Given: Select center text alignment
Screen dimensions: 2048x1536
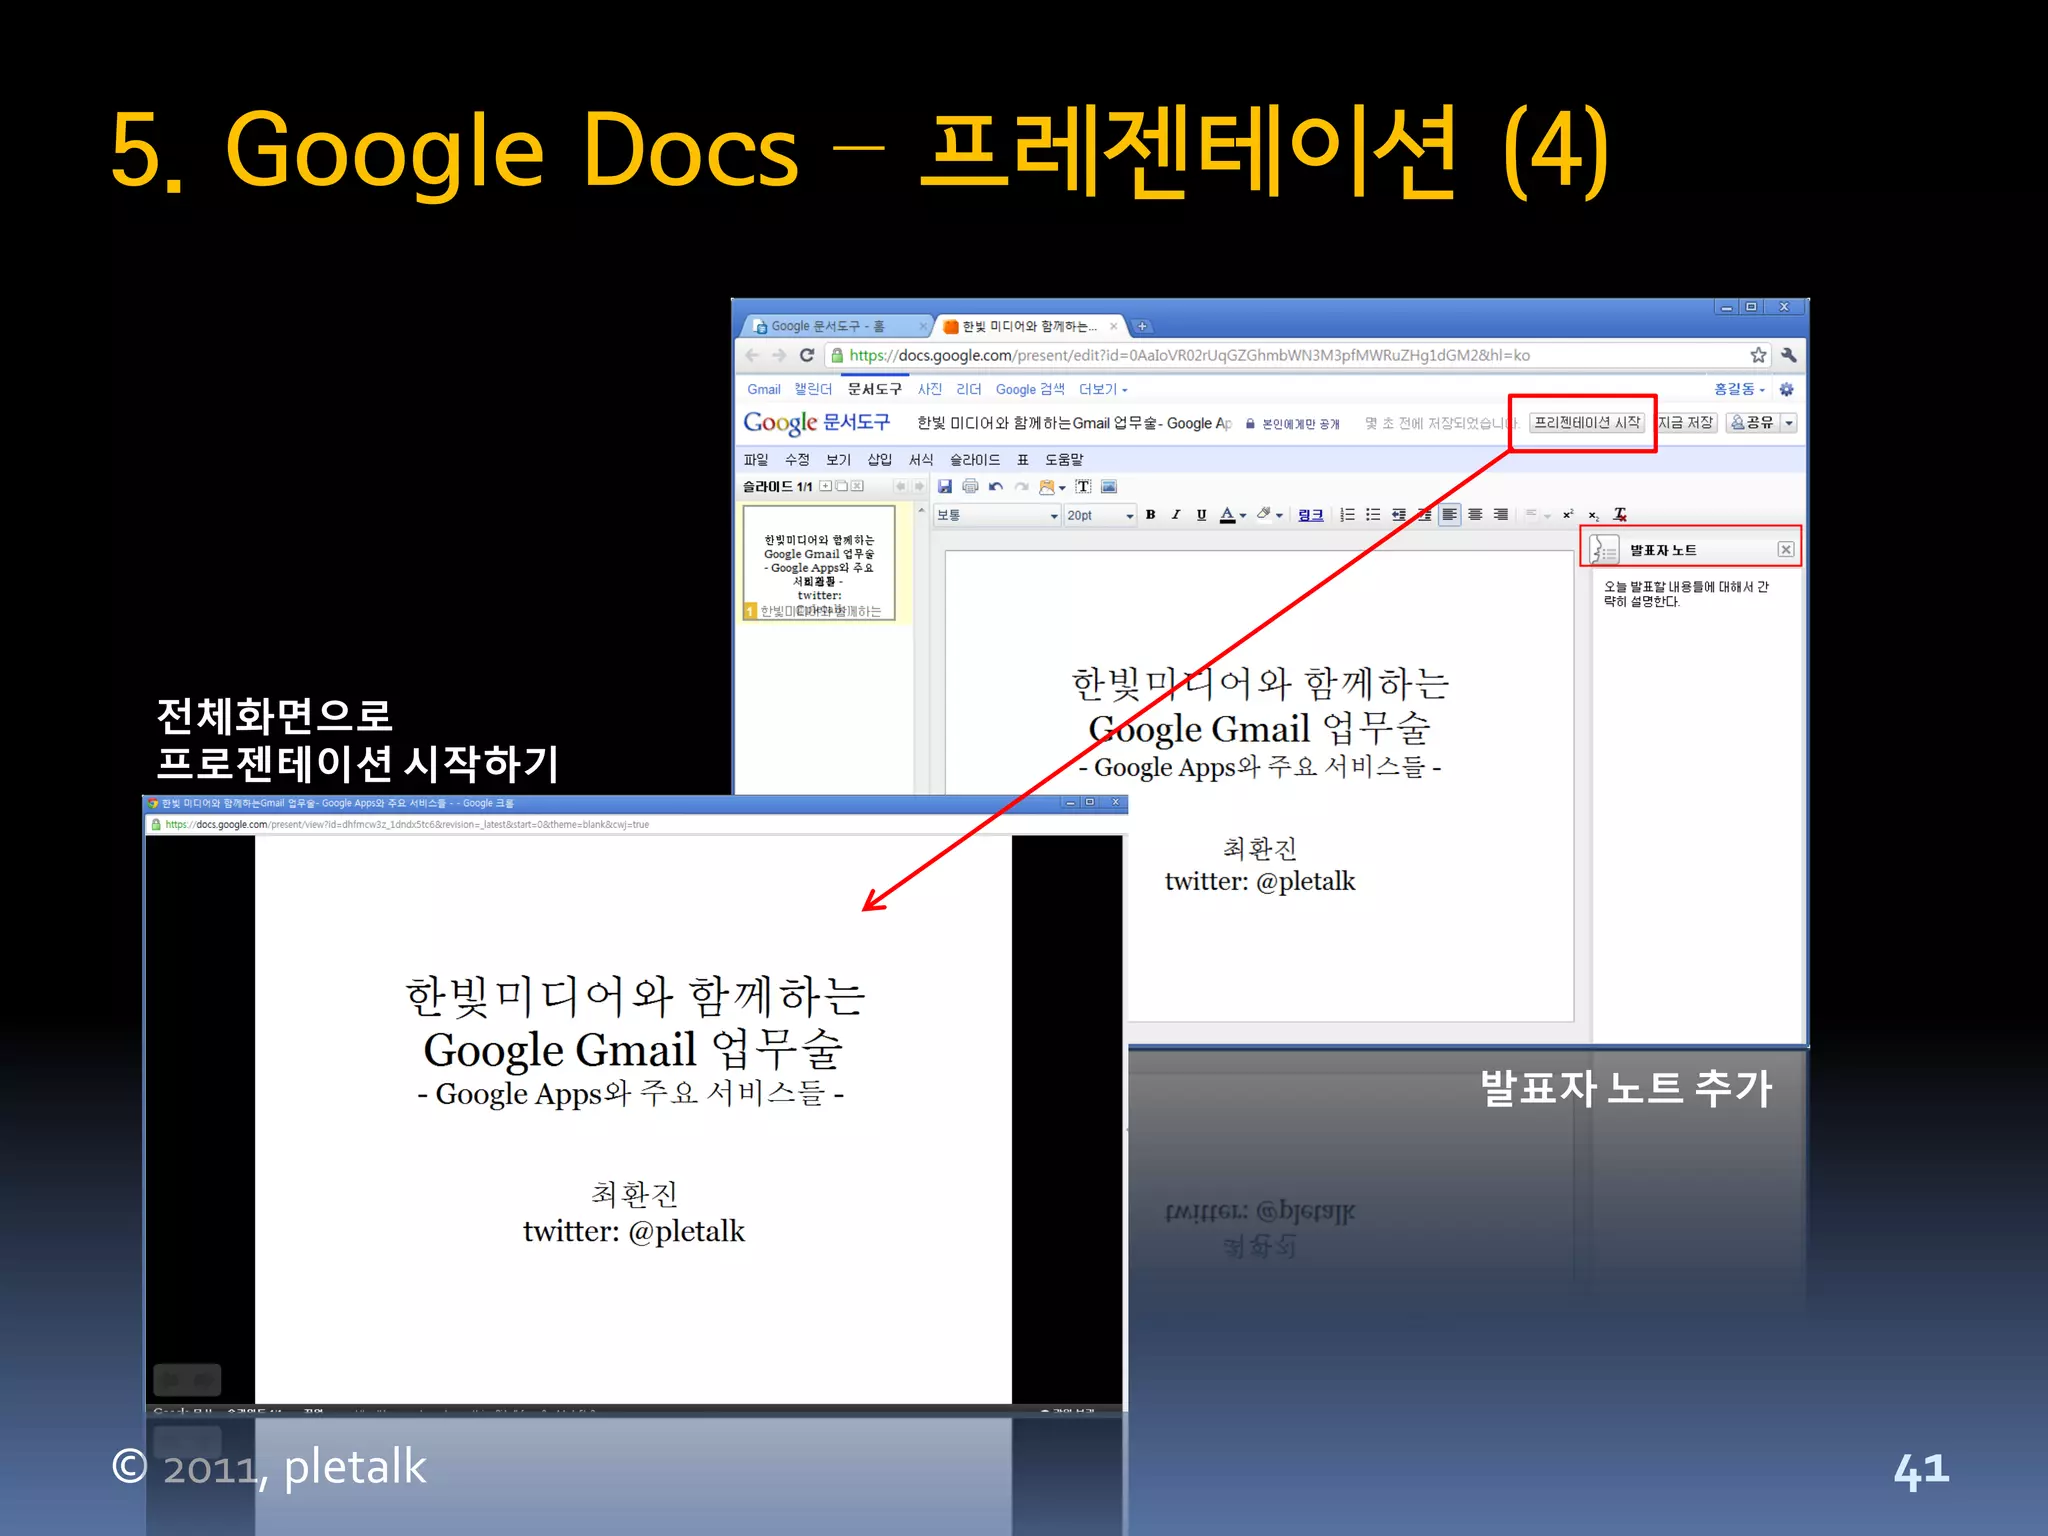Looking at the screenshot, I should [1476, 515].
